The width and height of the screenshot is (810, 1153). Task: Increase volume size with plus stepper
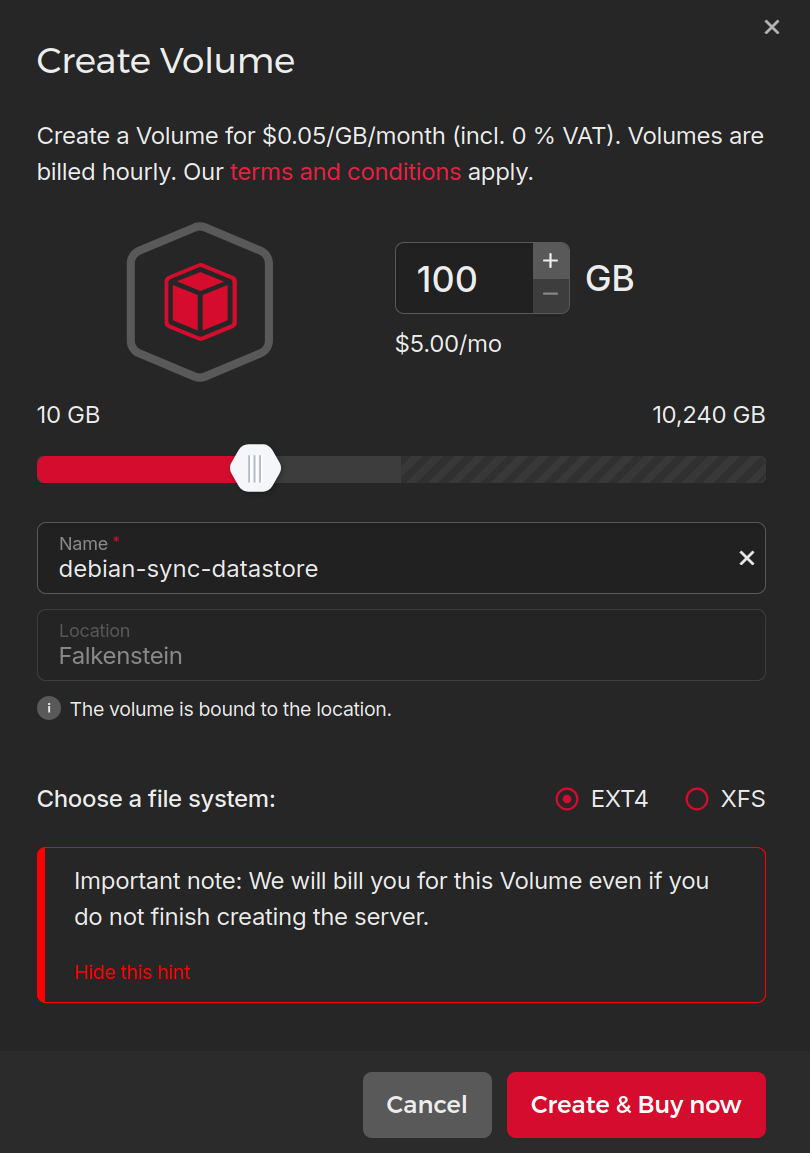pyautogui.click(x=550, y=261)
